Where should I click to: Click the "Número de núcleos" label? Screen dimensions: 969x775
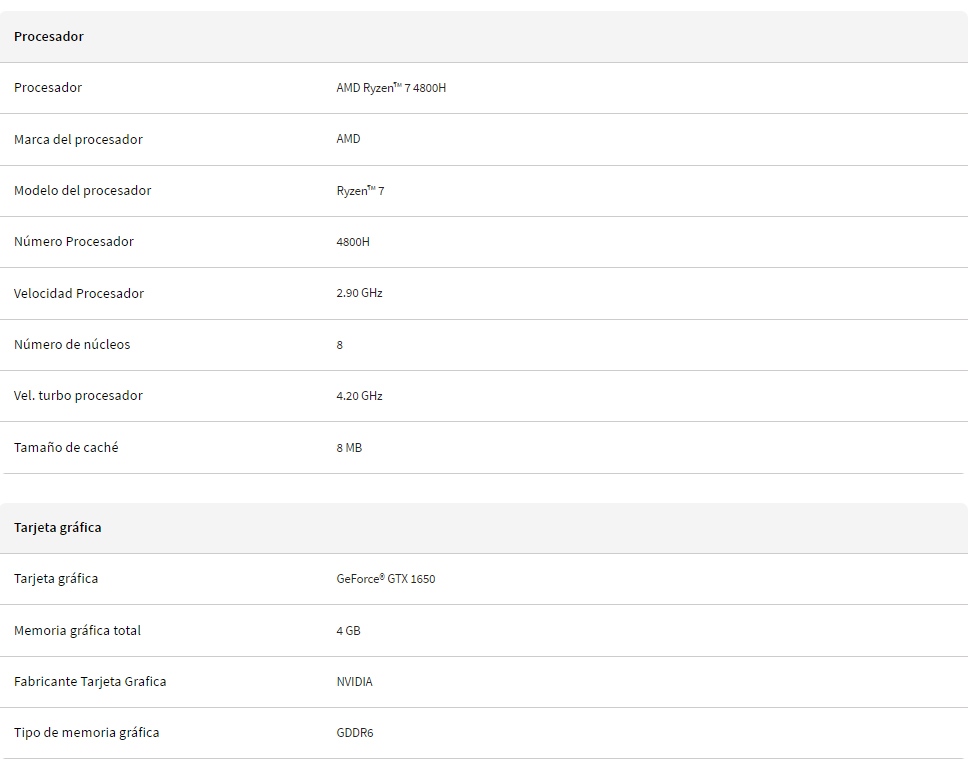[72, 344]
